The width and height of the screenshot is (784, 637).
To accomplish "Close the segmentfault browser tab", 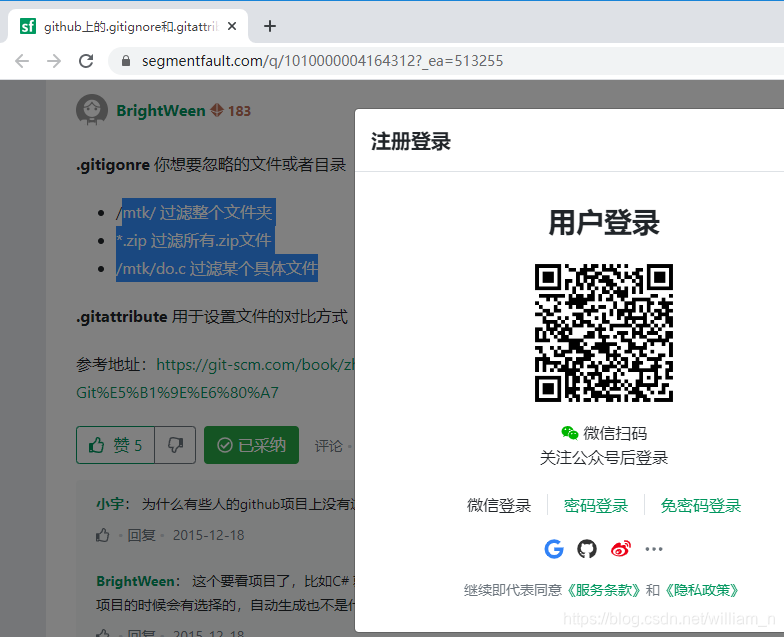I will pos(232,26).
